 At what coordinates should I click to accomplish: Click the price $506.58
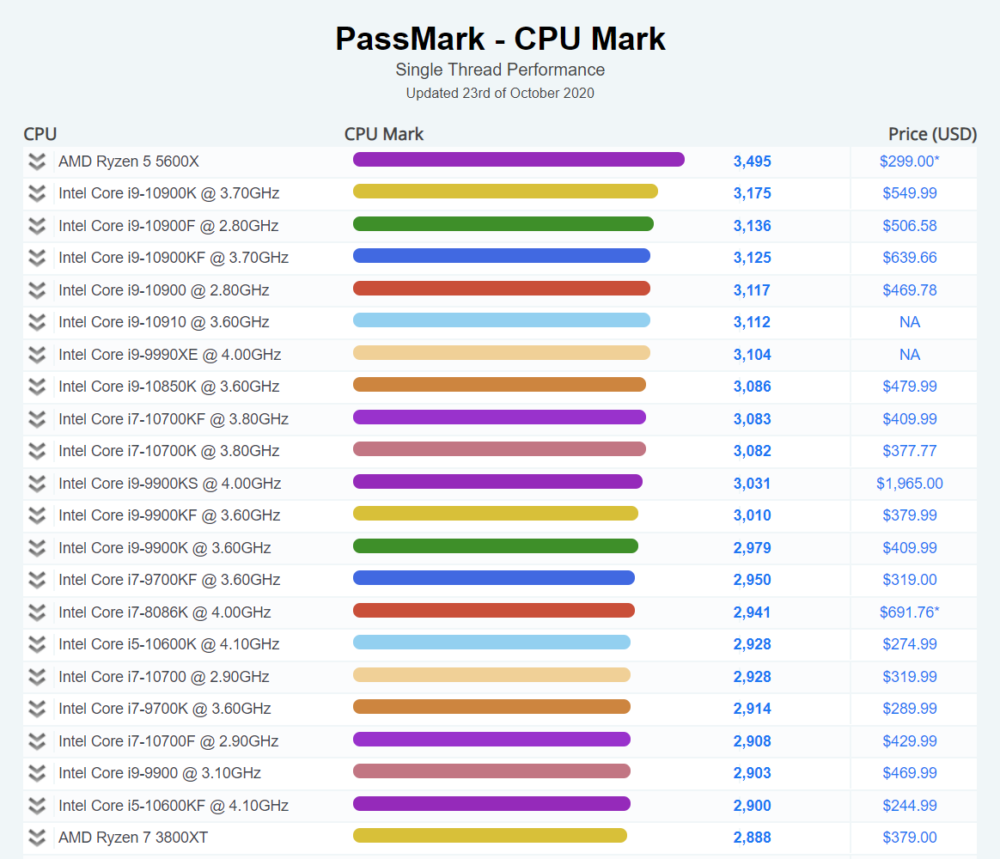click(x=909, y=226)
